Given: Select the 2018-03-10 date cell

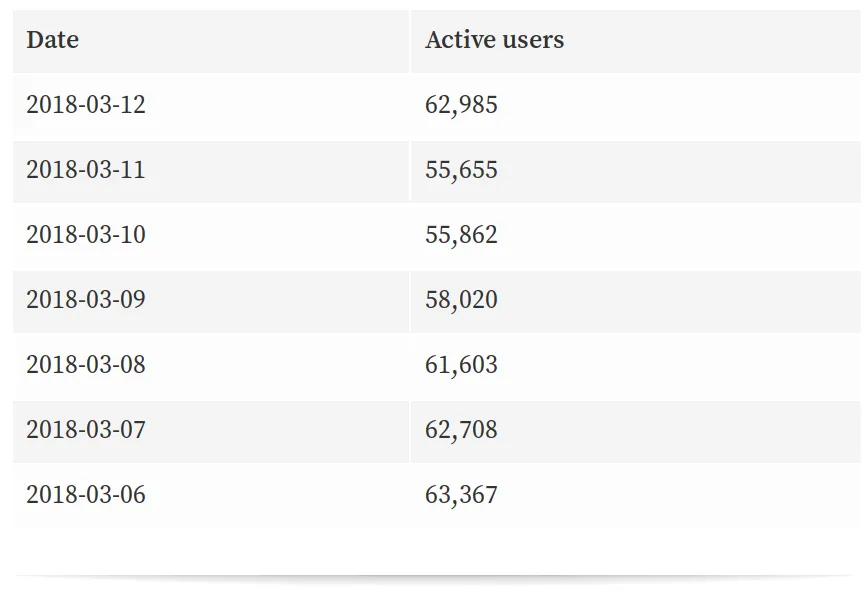Looking at the screenshot, I should coord(86,235).
